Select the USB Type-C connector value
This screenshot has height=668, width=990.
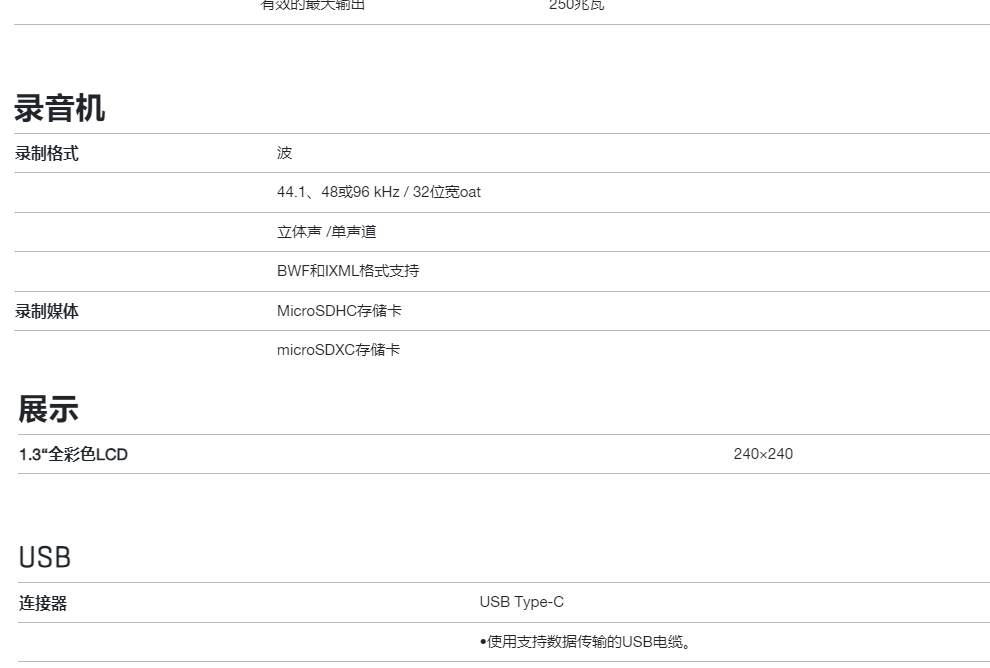tap(521, 602)
